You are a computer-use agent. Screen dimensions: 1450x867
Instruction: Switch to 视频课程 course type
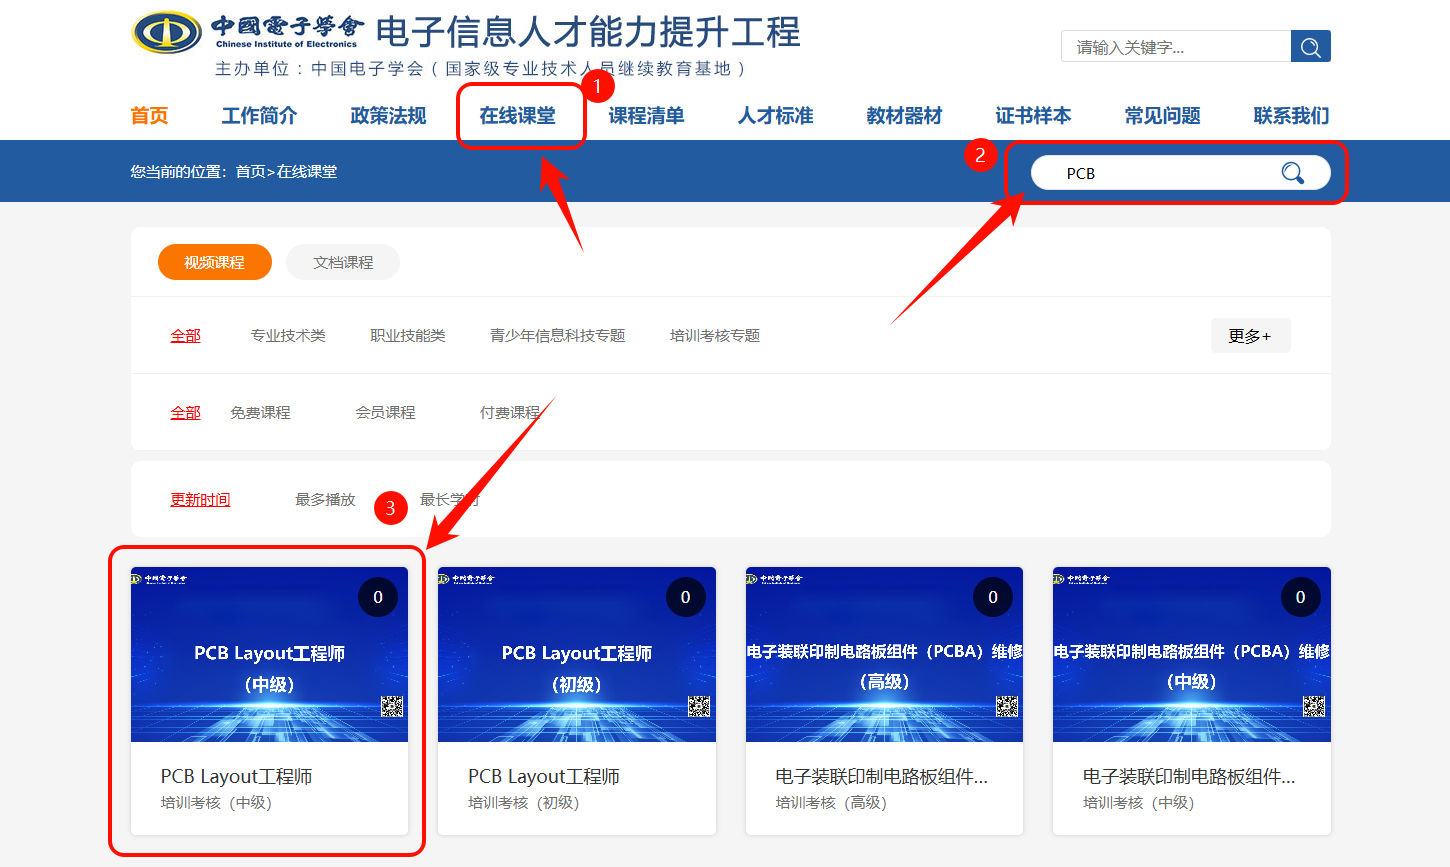(214, 262)
